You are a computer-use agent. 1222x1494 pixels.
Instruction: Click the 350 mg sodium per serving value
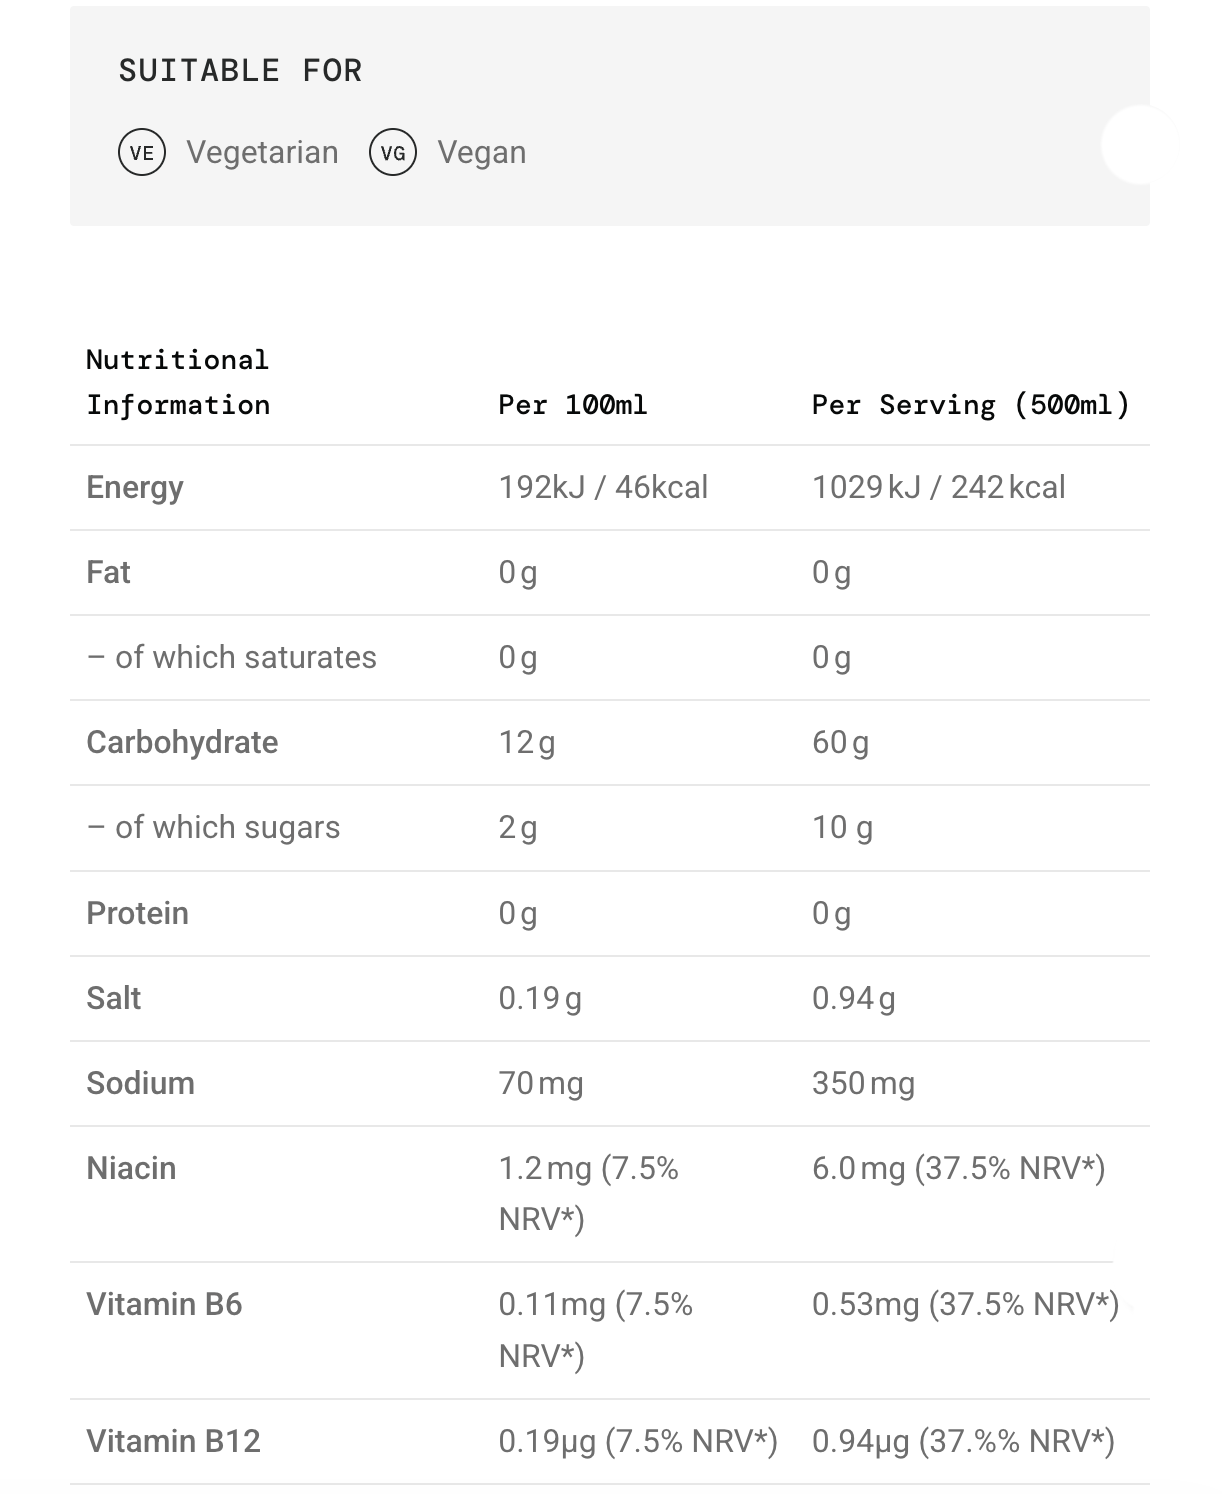[863, 1084]
